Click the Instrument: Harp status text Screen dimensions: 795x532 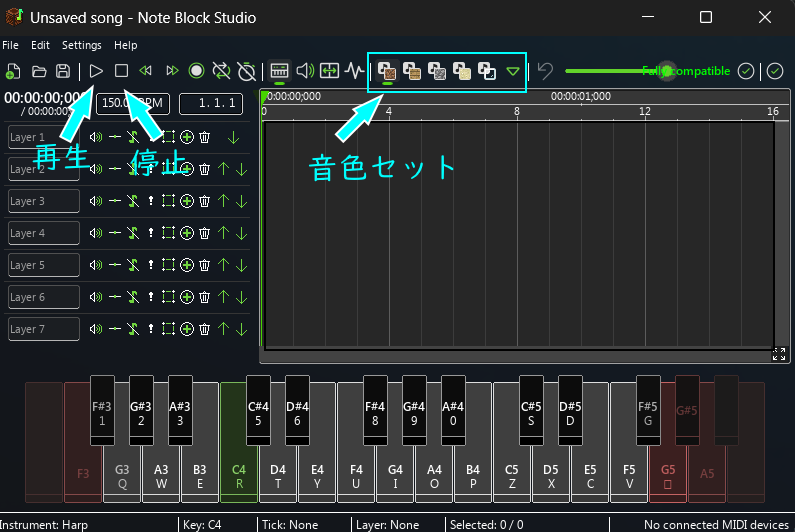[44, 525]
